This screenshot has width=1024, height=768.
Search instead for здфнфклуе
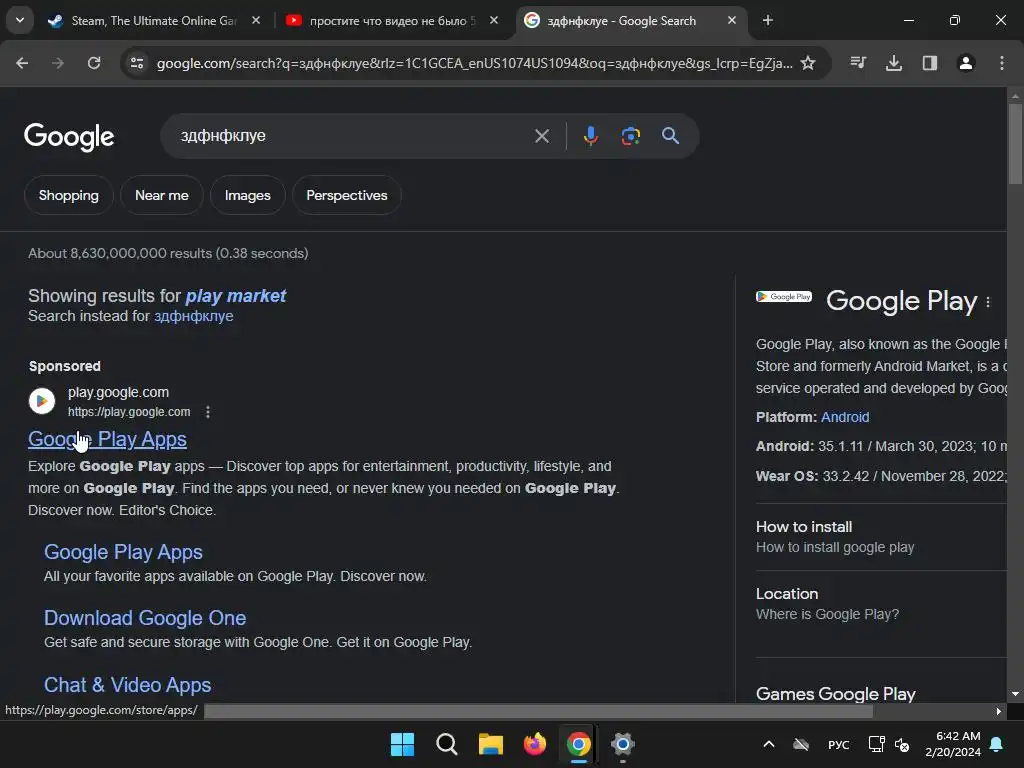[x=193, y=316]
